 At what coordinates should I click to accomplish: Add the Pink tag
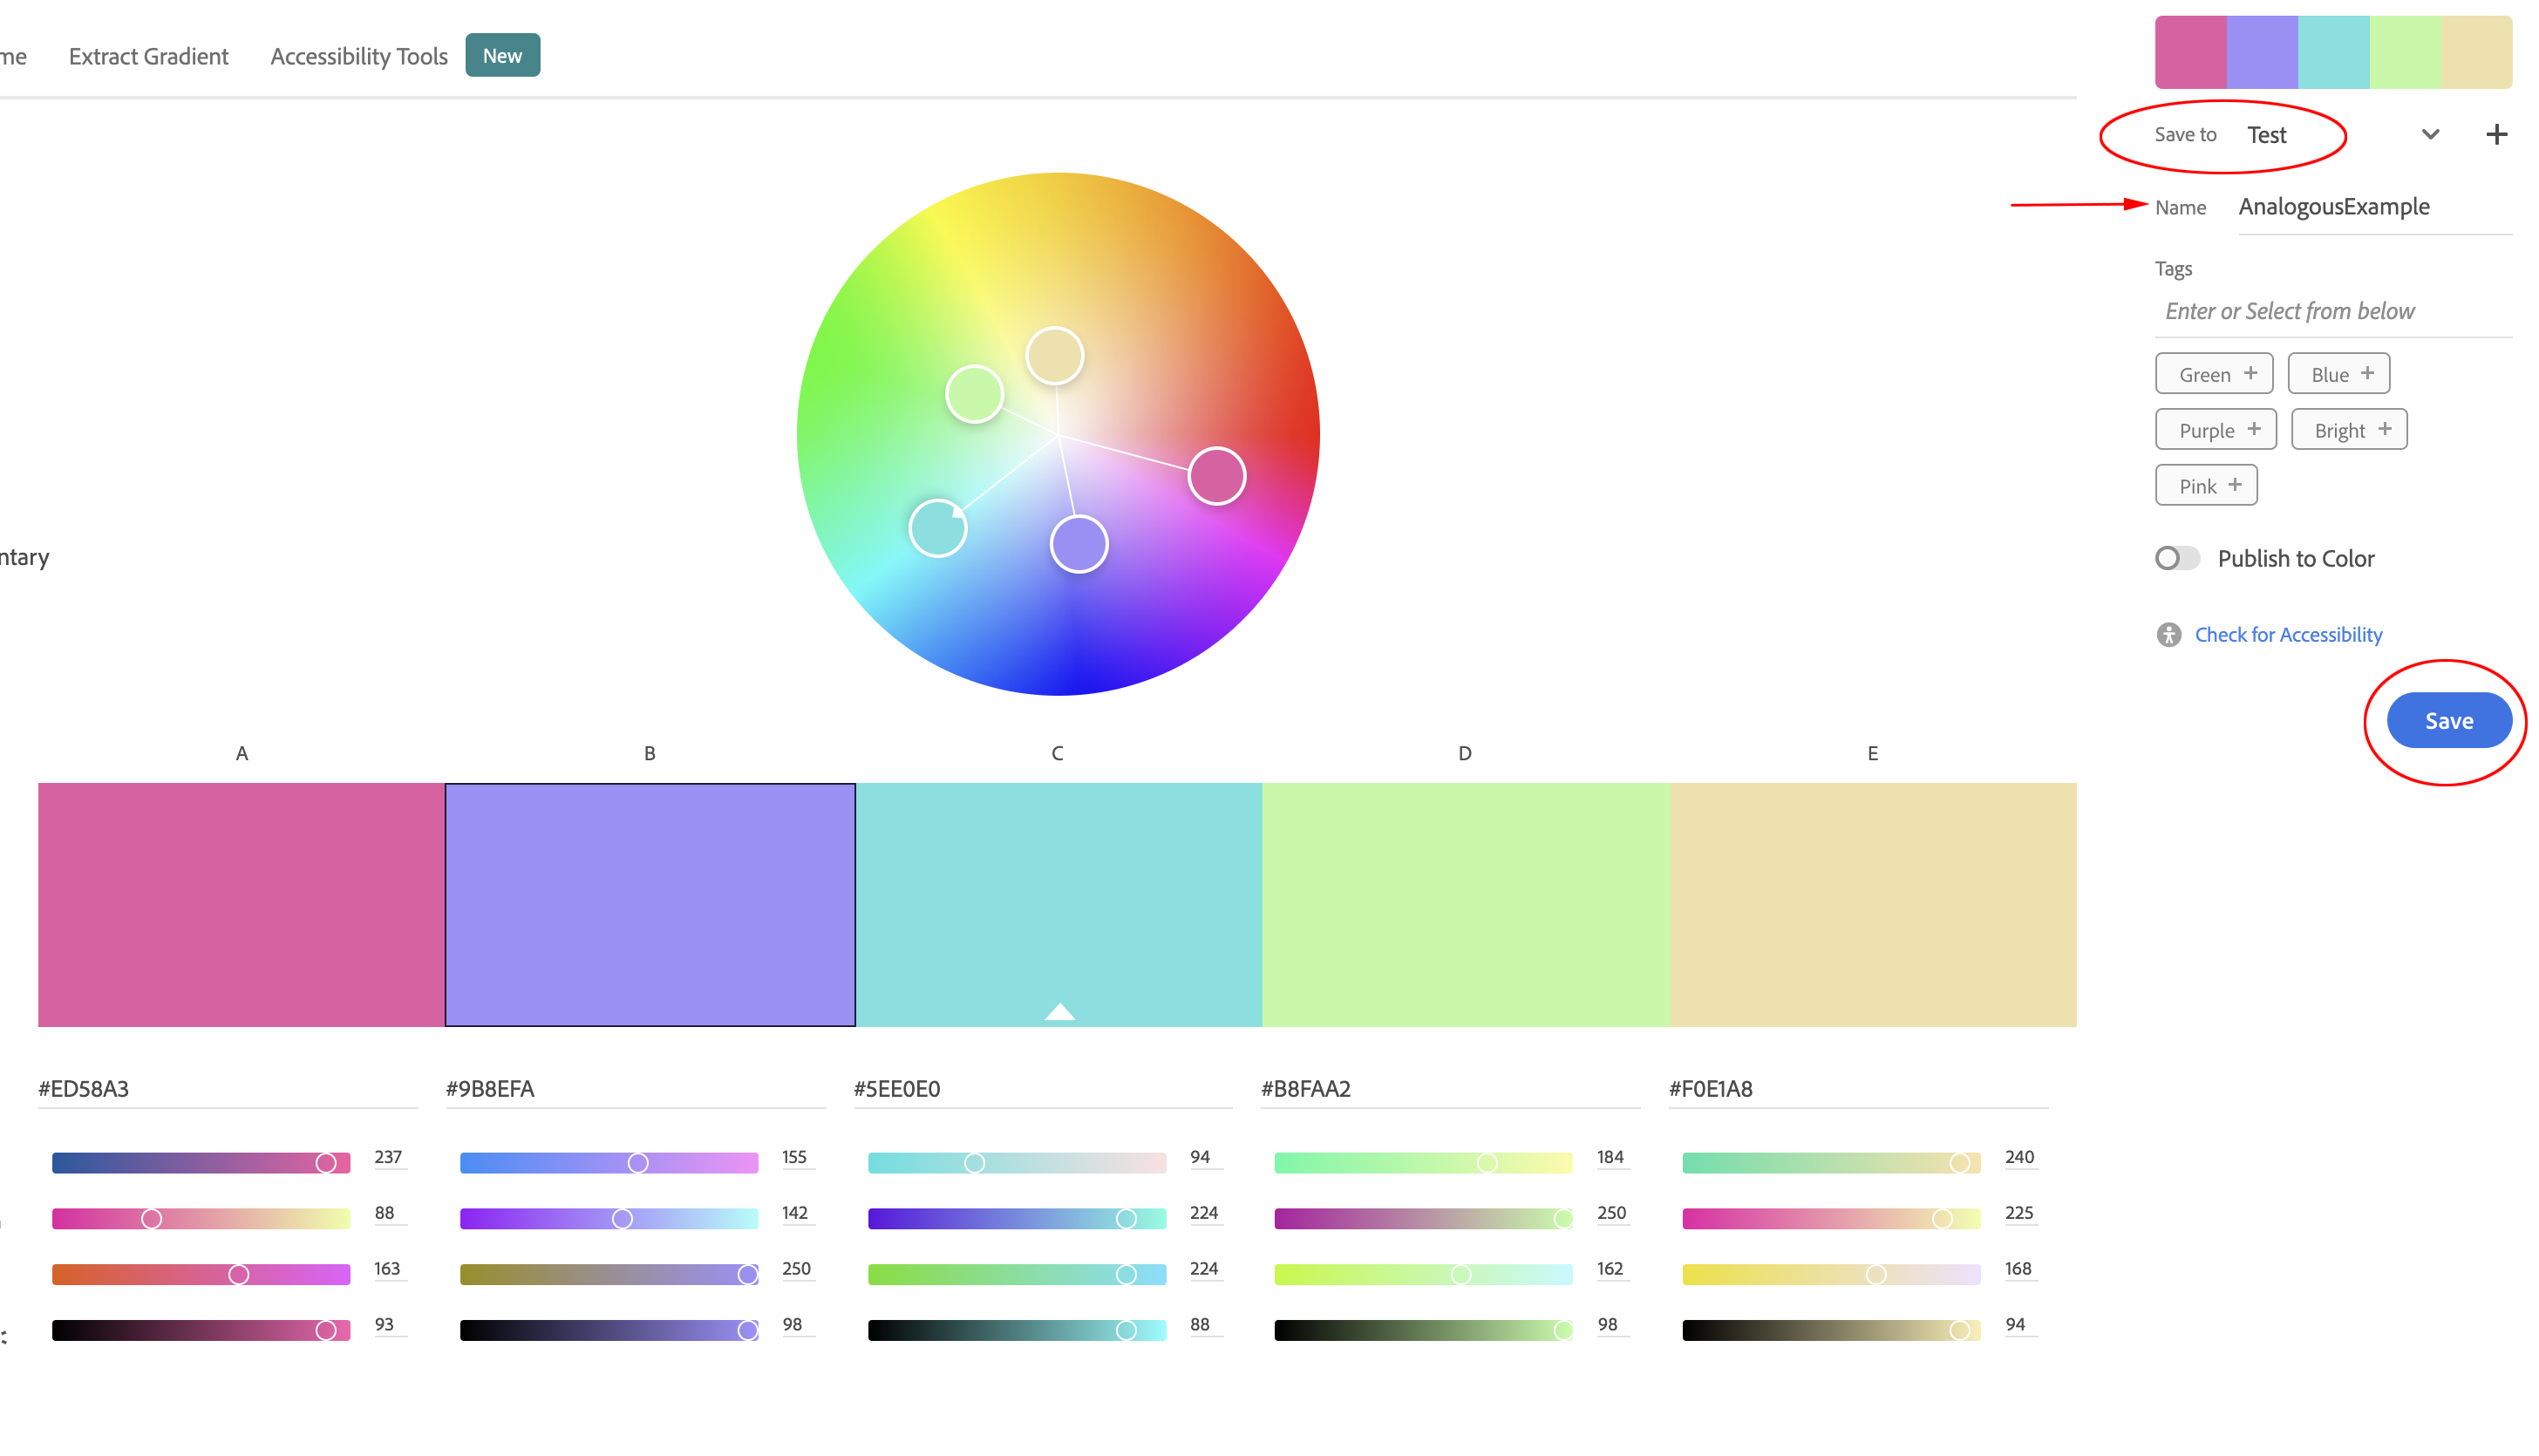pyautogui.click(x=2206, y=485)
